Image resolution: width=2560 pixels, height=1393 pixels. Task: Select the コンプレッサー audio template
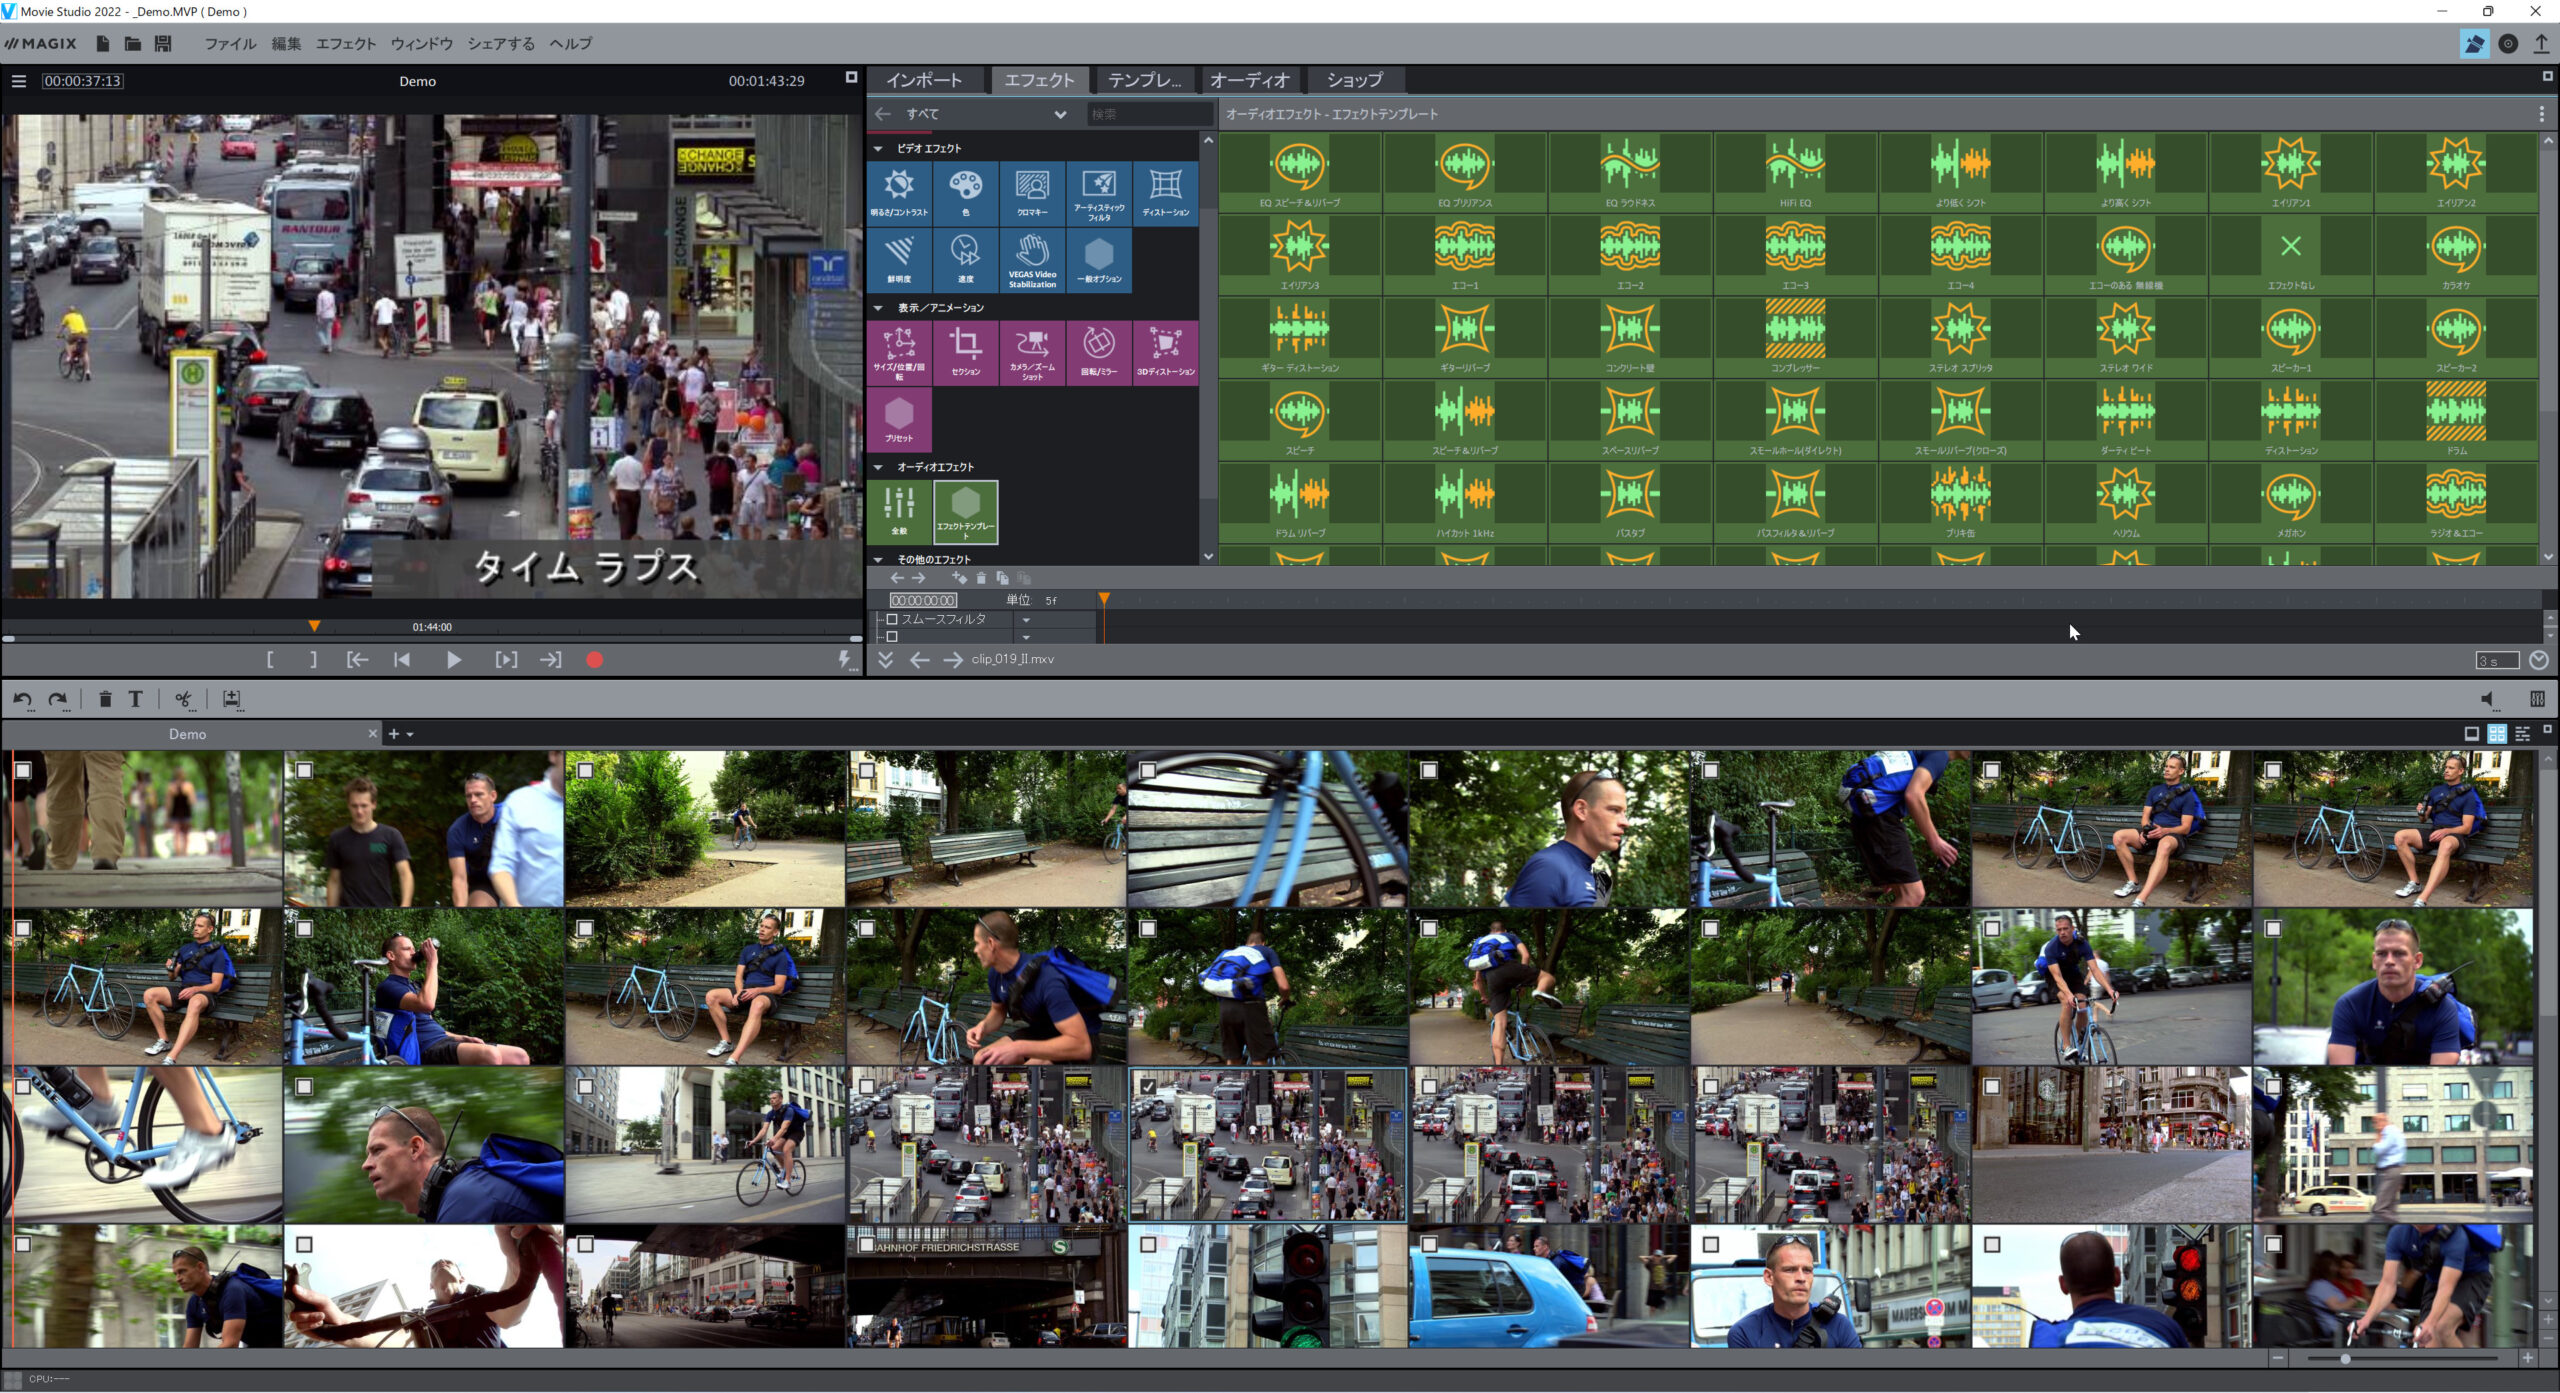1795,337
